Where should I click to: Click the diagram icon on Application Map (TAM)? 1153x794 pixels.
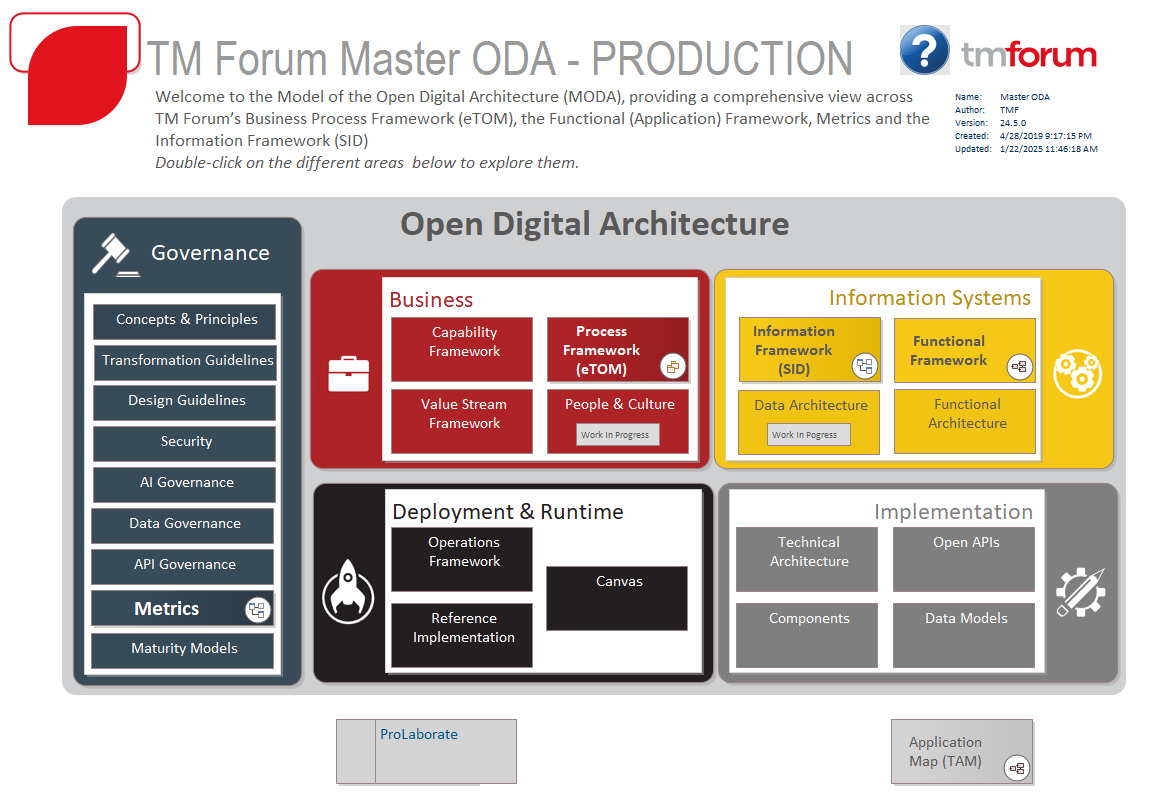[x=1017, y=768]
